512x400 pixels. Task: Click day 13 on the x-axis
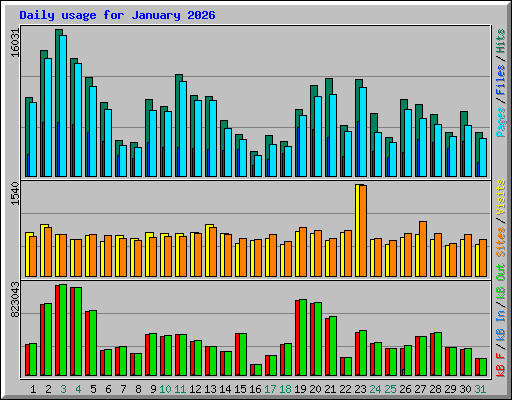(x=210, y=389)
